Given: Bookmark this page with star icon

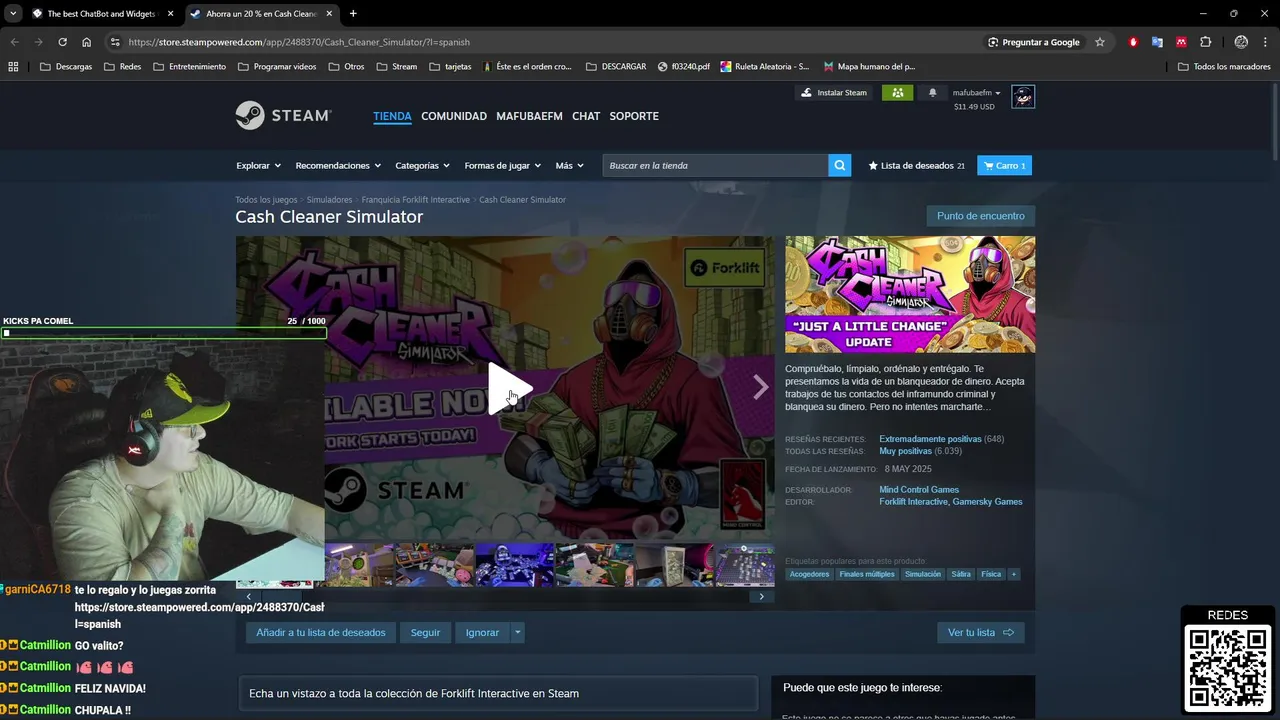Looking at the screenshot, I should click(1100, 42).
